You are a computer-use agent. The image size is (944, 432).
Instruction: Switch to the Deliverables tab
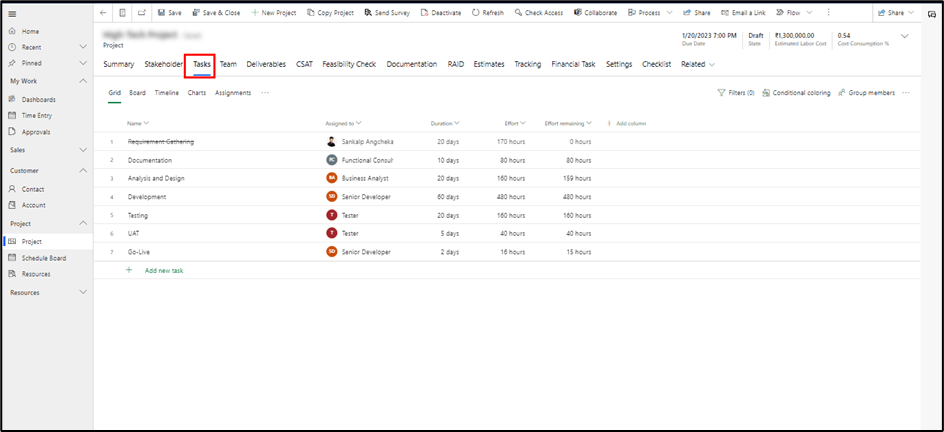[266, 64]
